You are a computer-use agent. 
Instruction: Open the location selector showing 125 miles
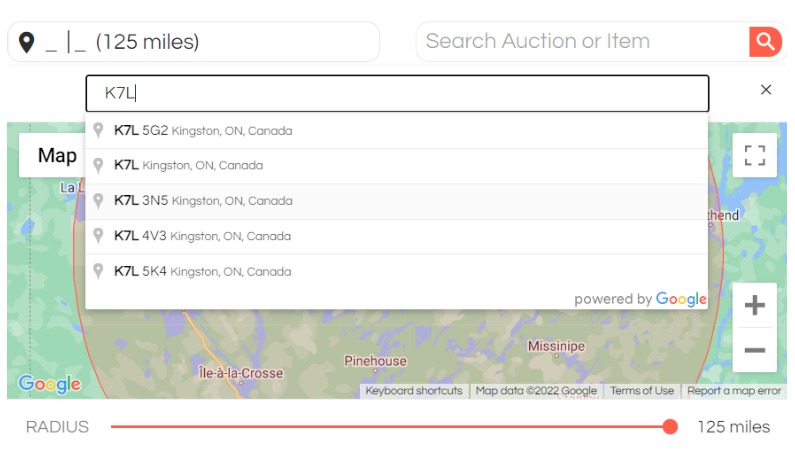tap(193, 42)
